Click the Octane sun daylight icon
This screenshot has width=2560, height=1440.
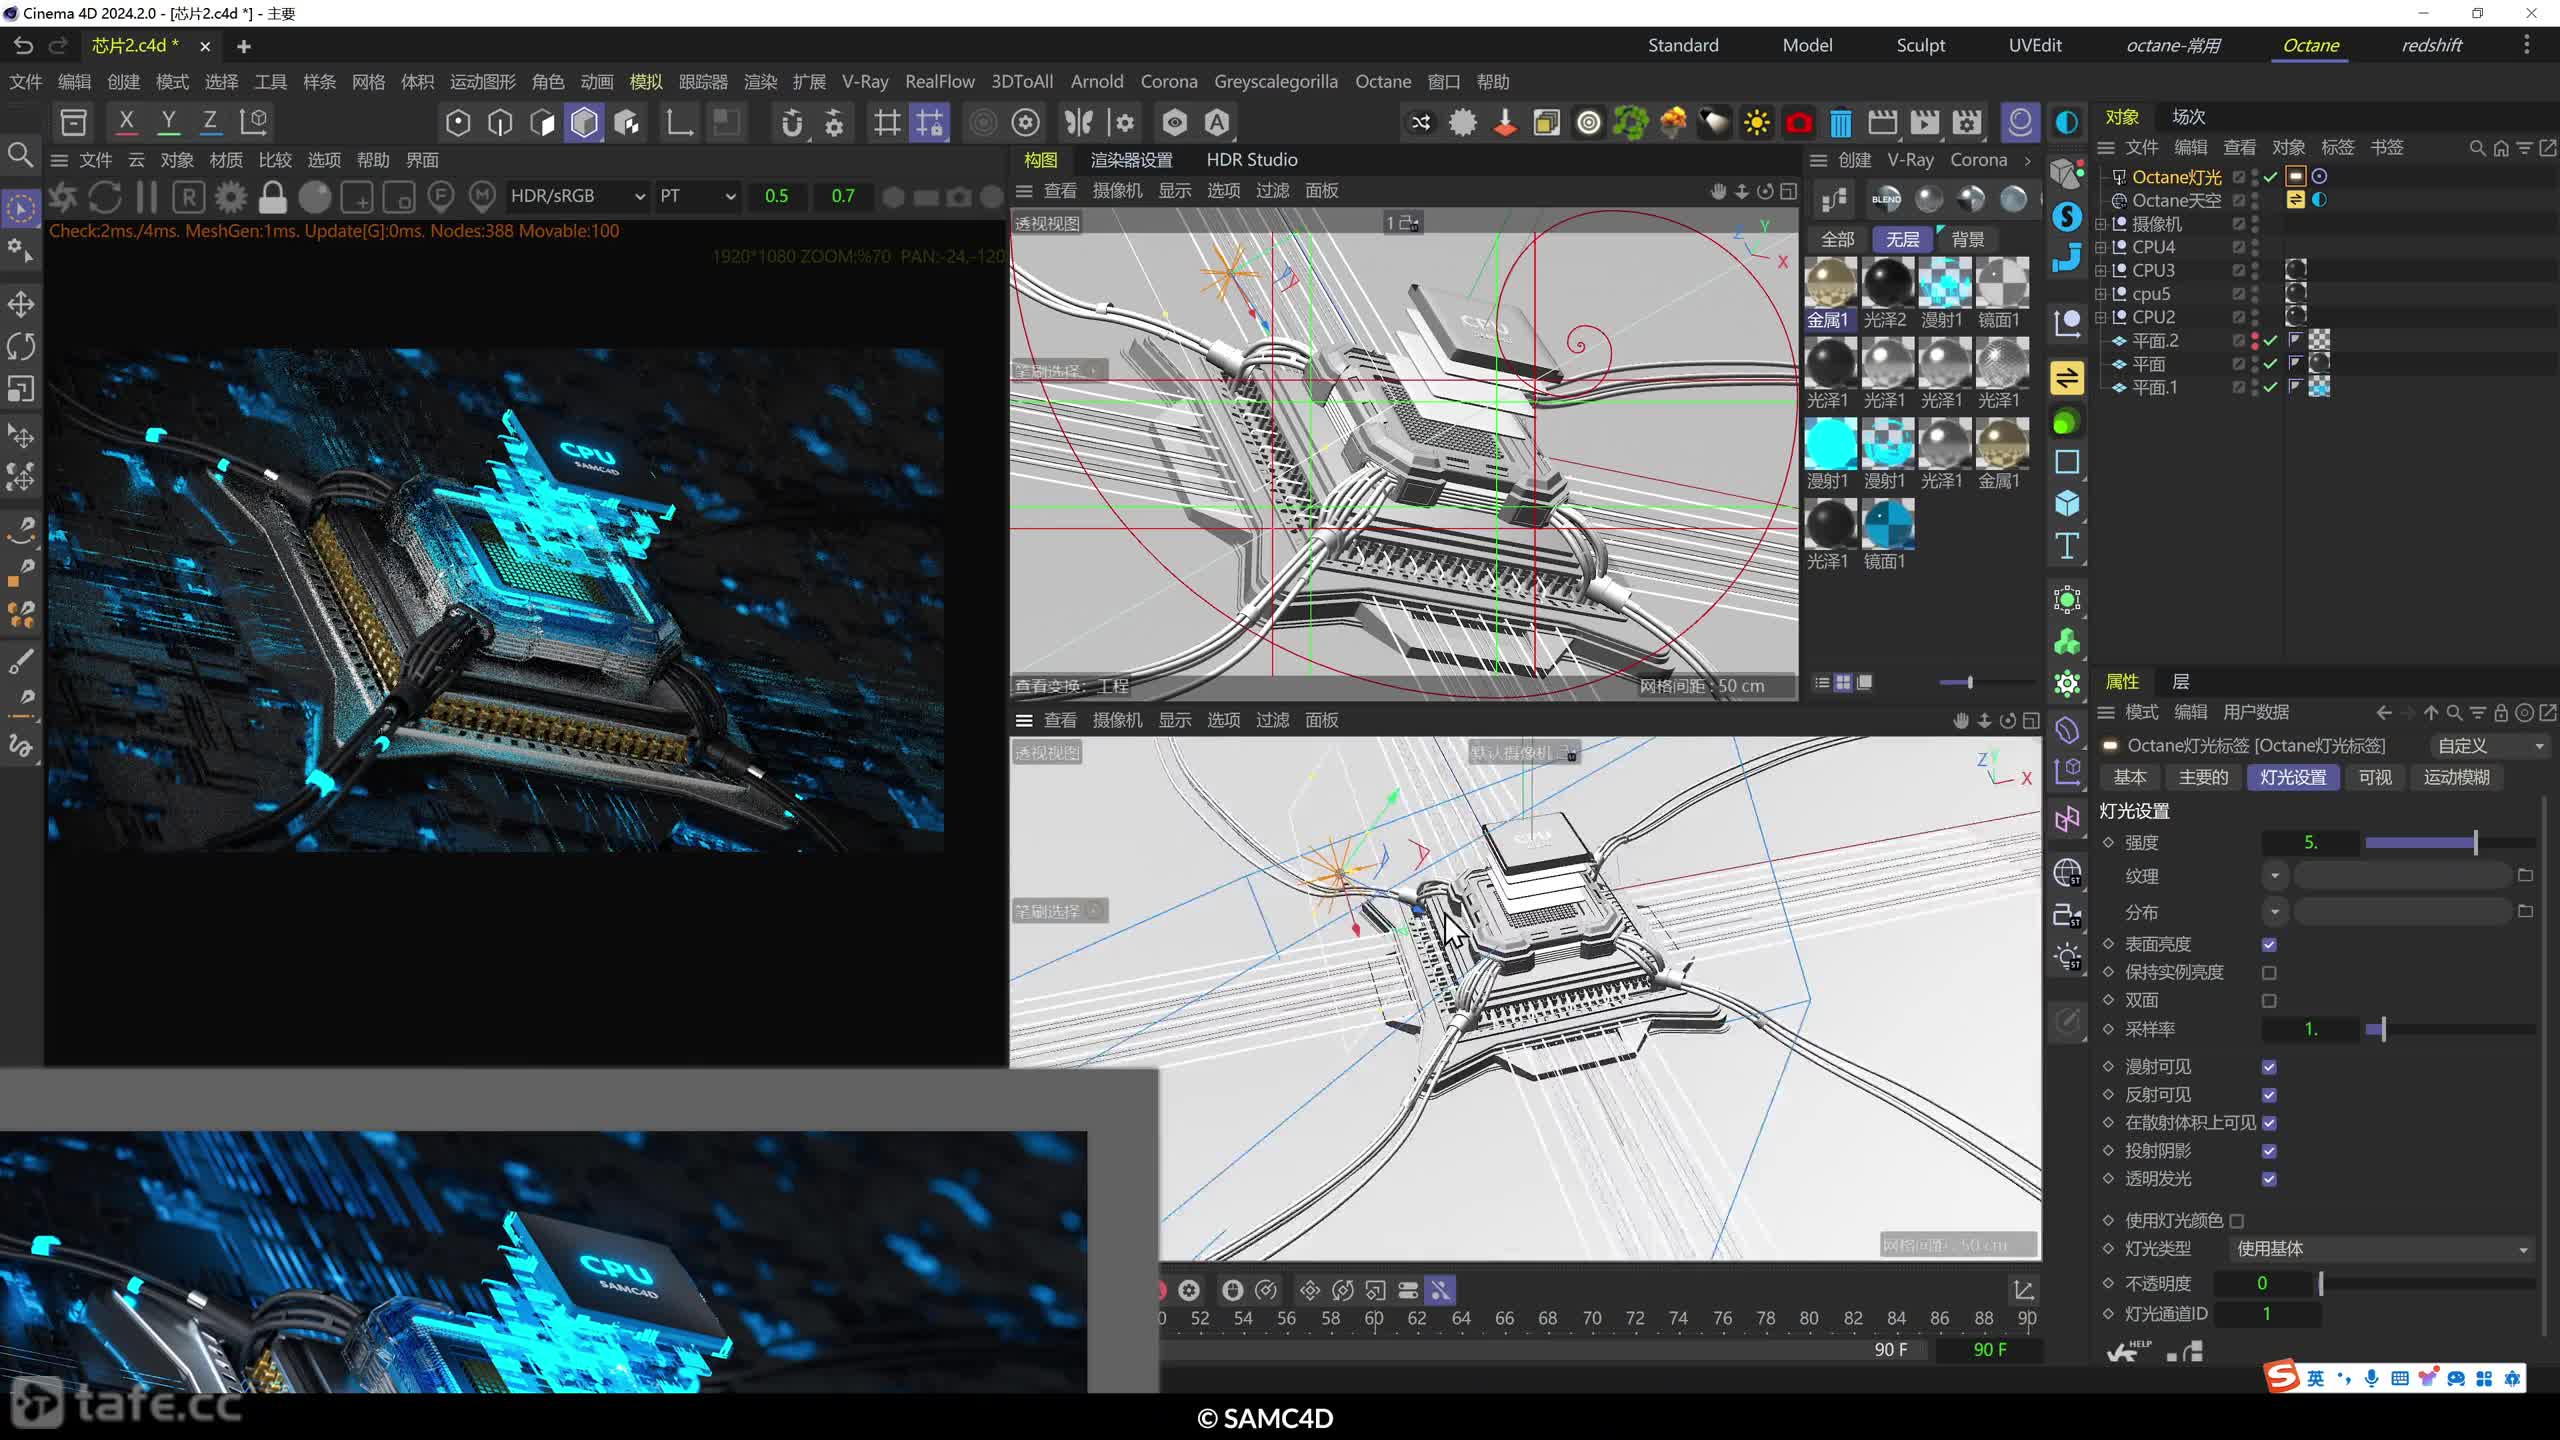[x=1756, y=123]
